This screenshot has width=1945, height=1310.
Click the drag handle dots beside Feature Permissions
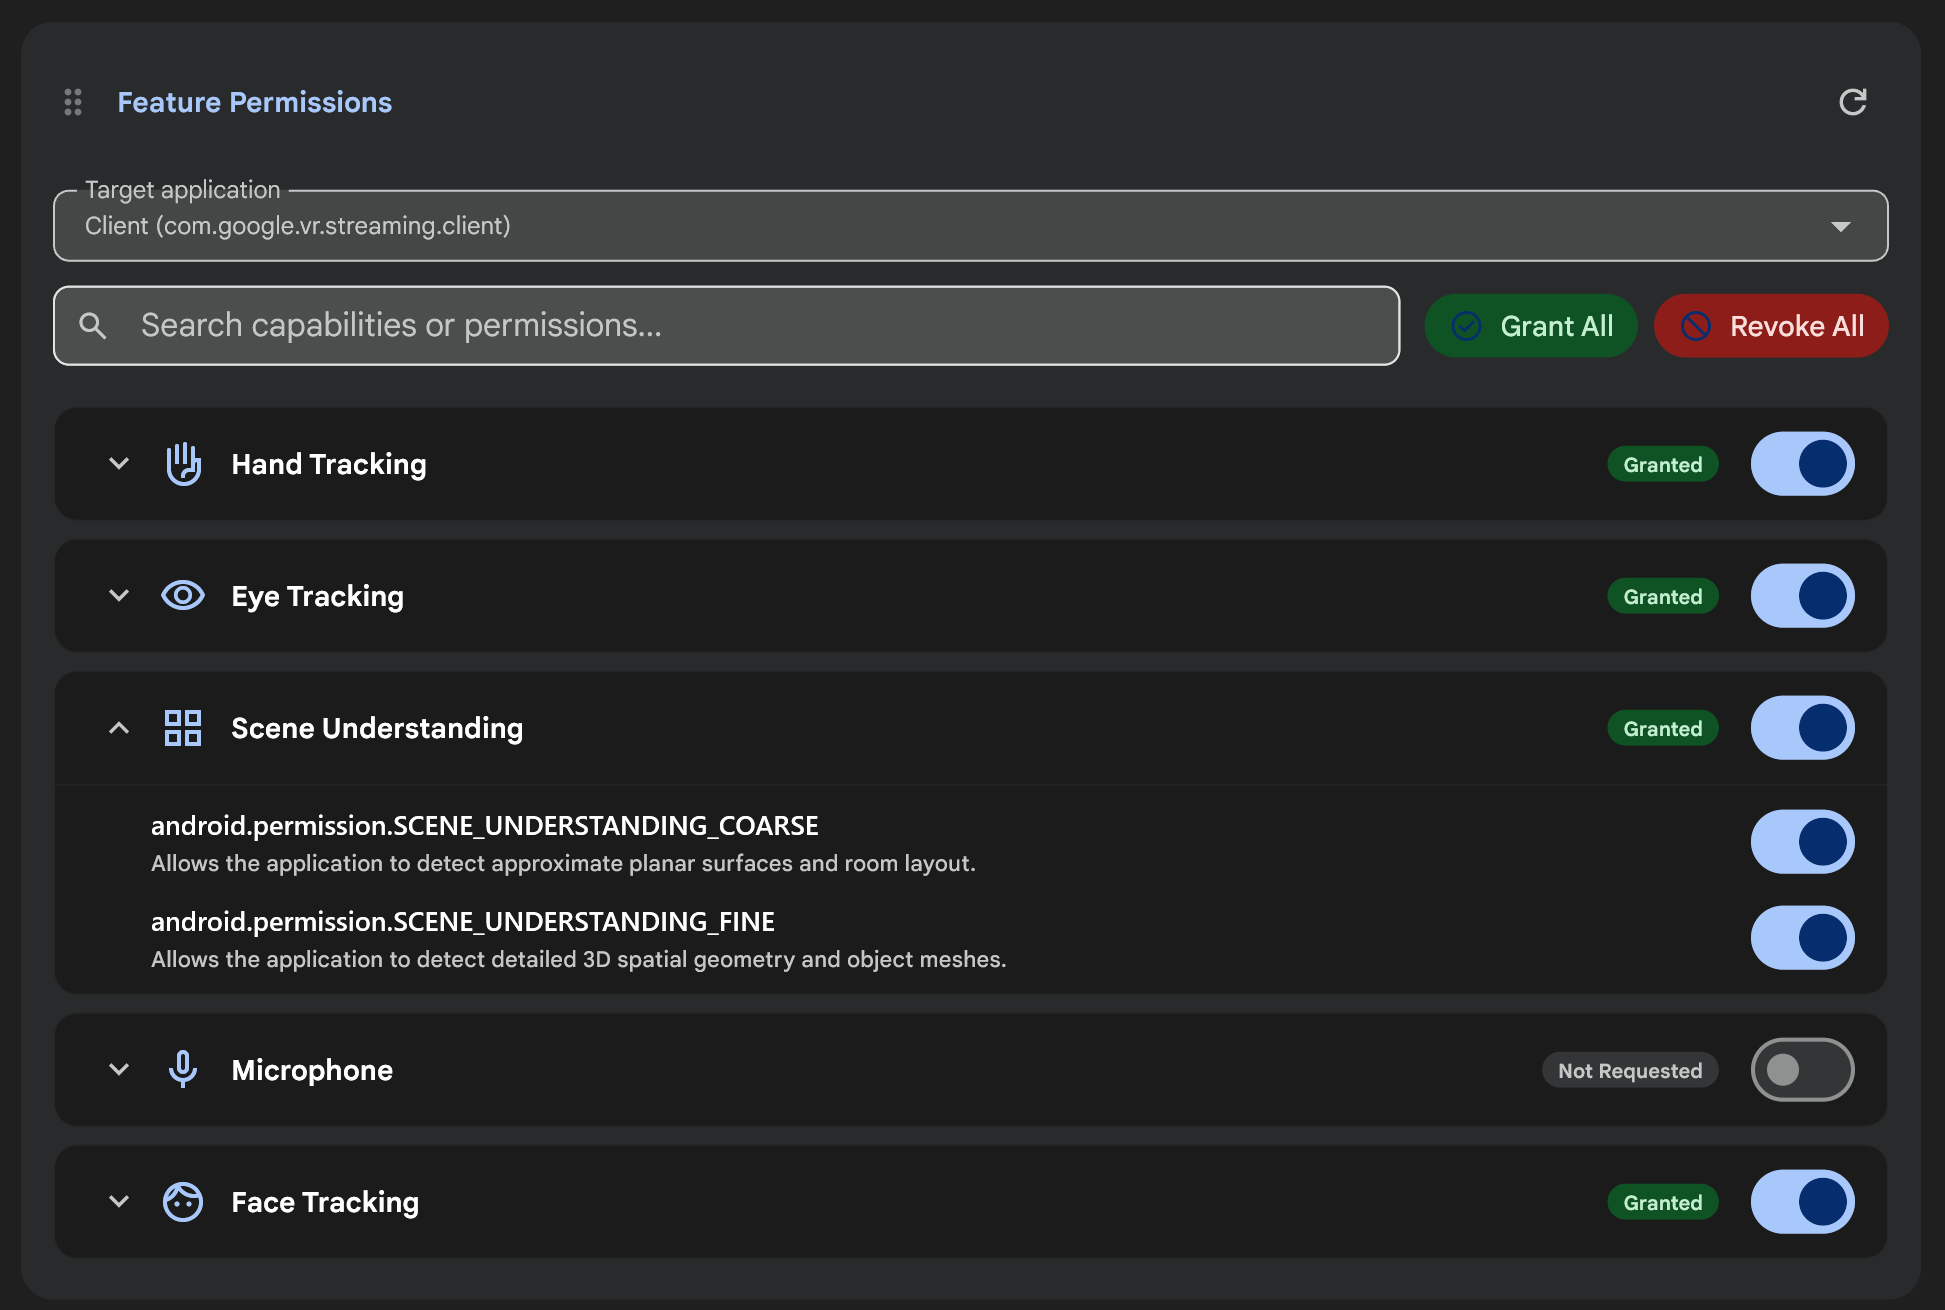coord(73,102)
